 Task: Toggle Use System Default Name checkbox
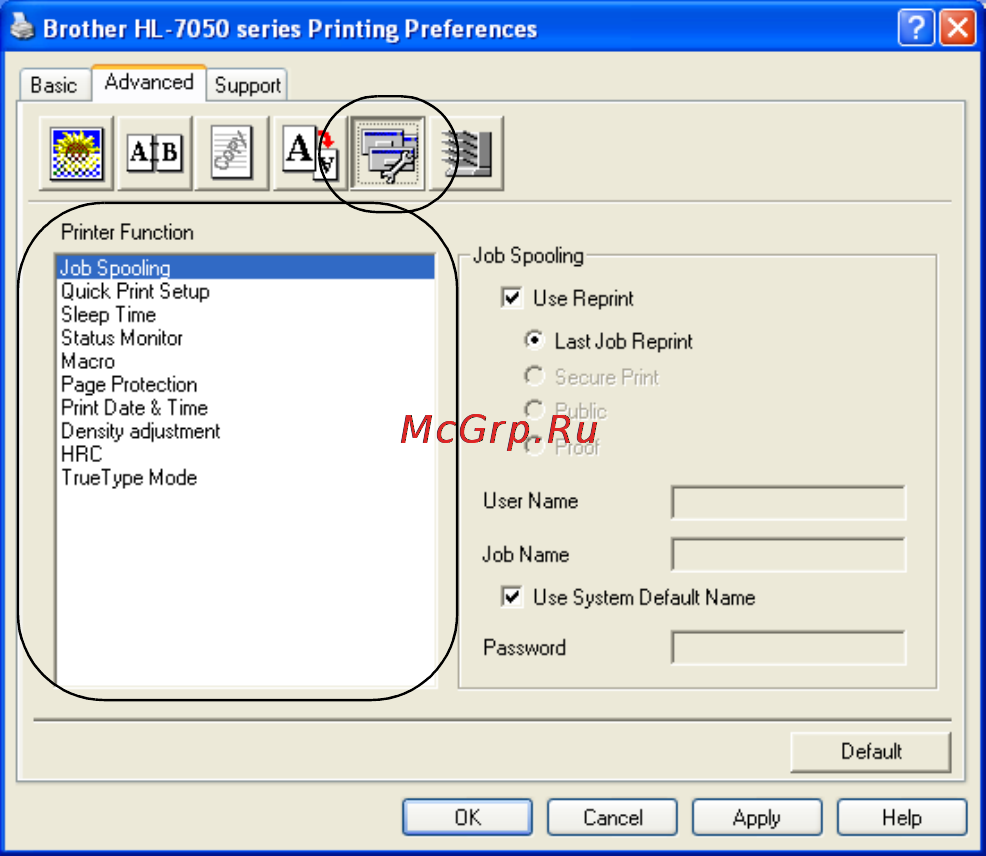coord(512,596)
